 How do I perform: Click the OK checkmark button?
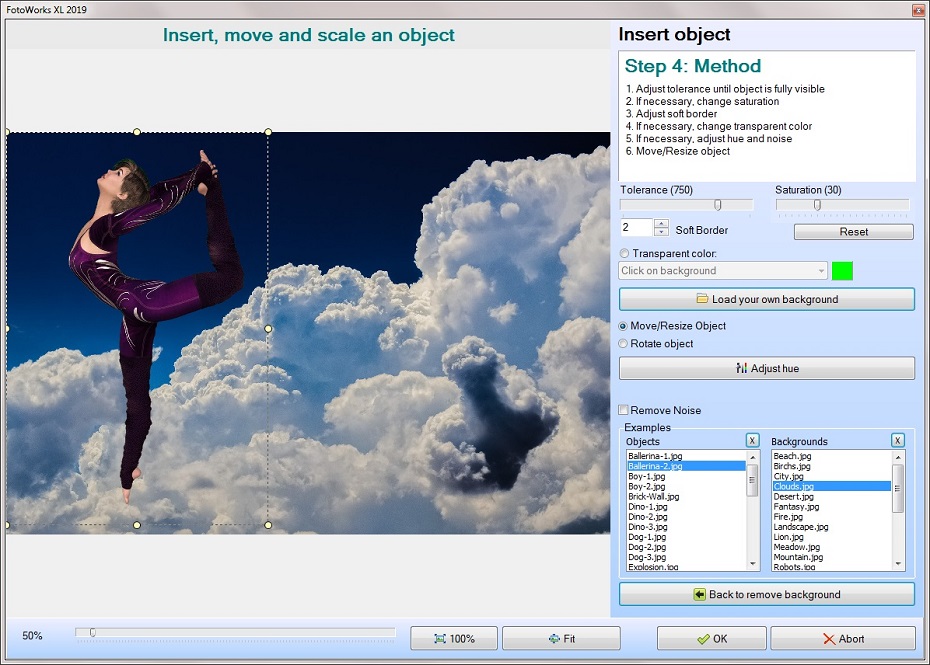tap(711, 638)
